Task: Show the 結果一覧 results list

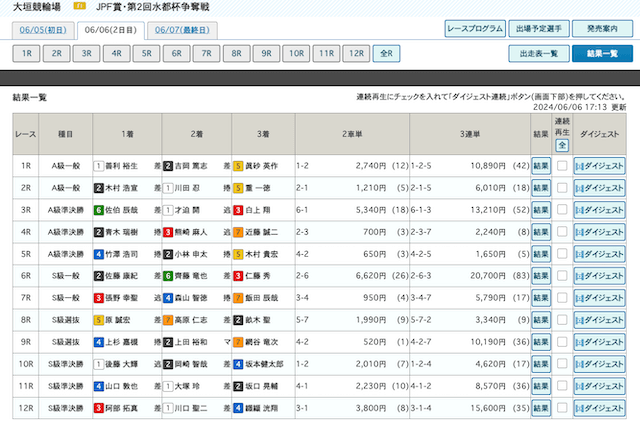Action: point(602,53)
